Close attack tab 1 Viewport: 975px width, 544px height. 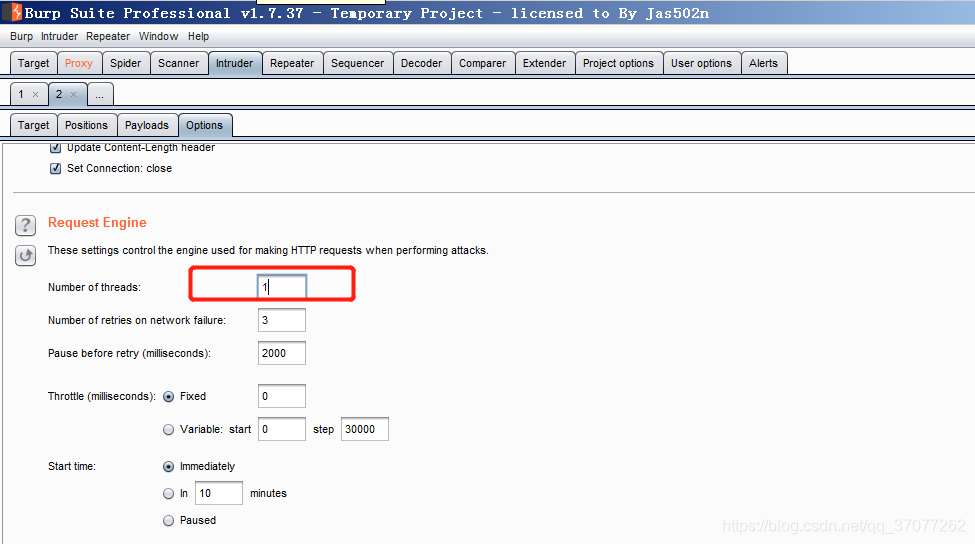click(x=35, y=95)
